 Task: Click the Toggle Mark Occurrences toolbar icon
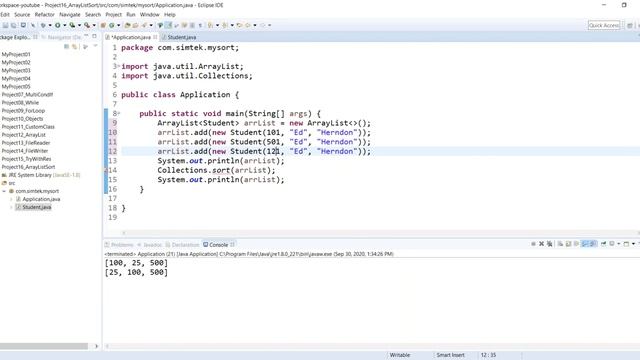tap(168, 25)
